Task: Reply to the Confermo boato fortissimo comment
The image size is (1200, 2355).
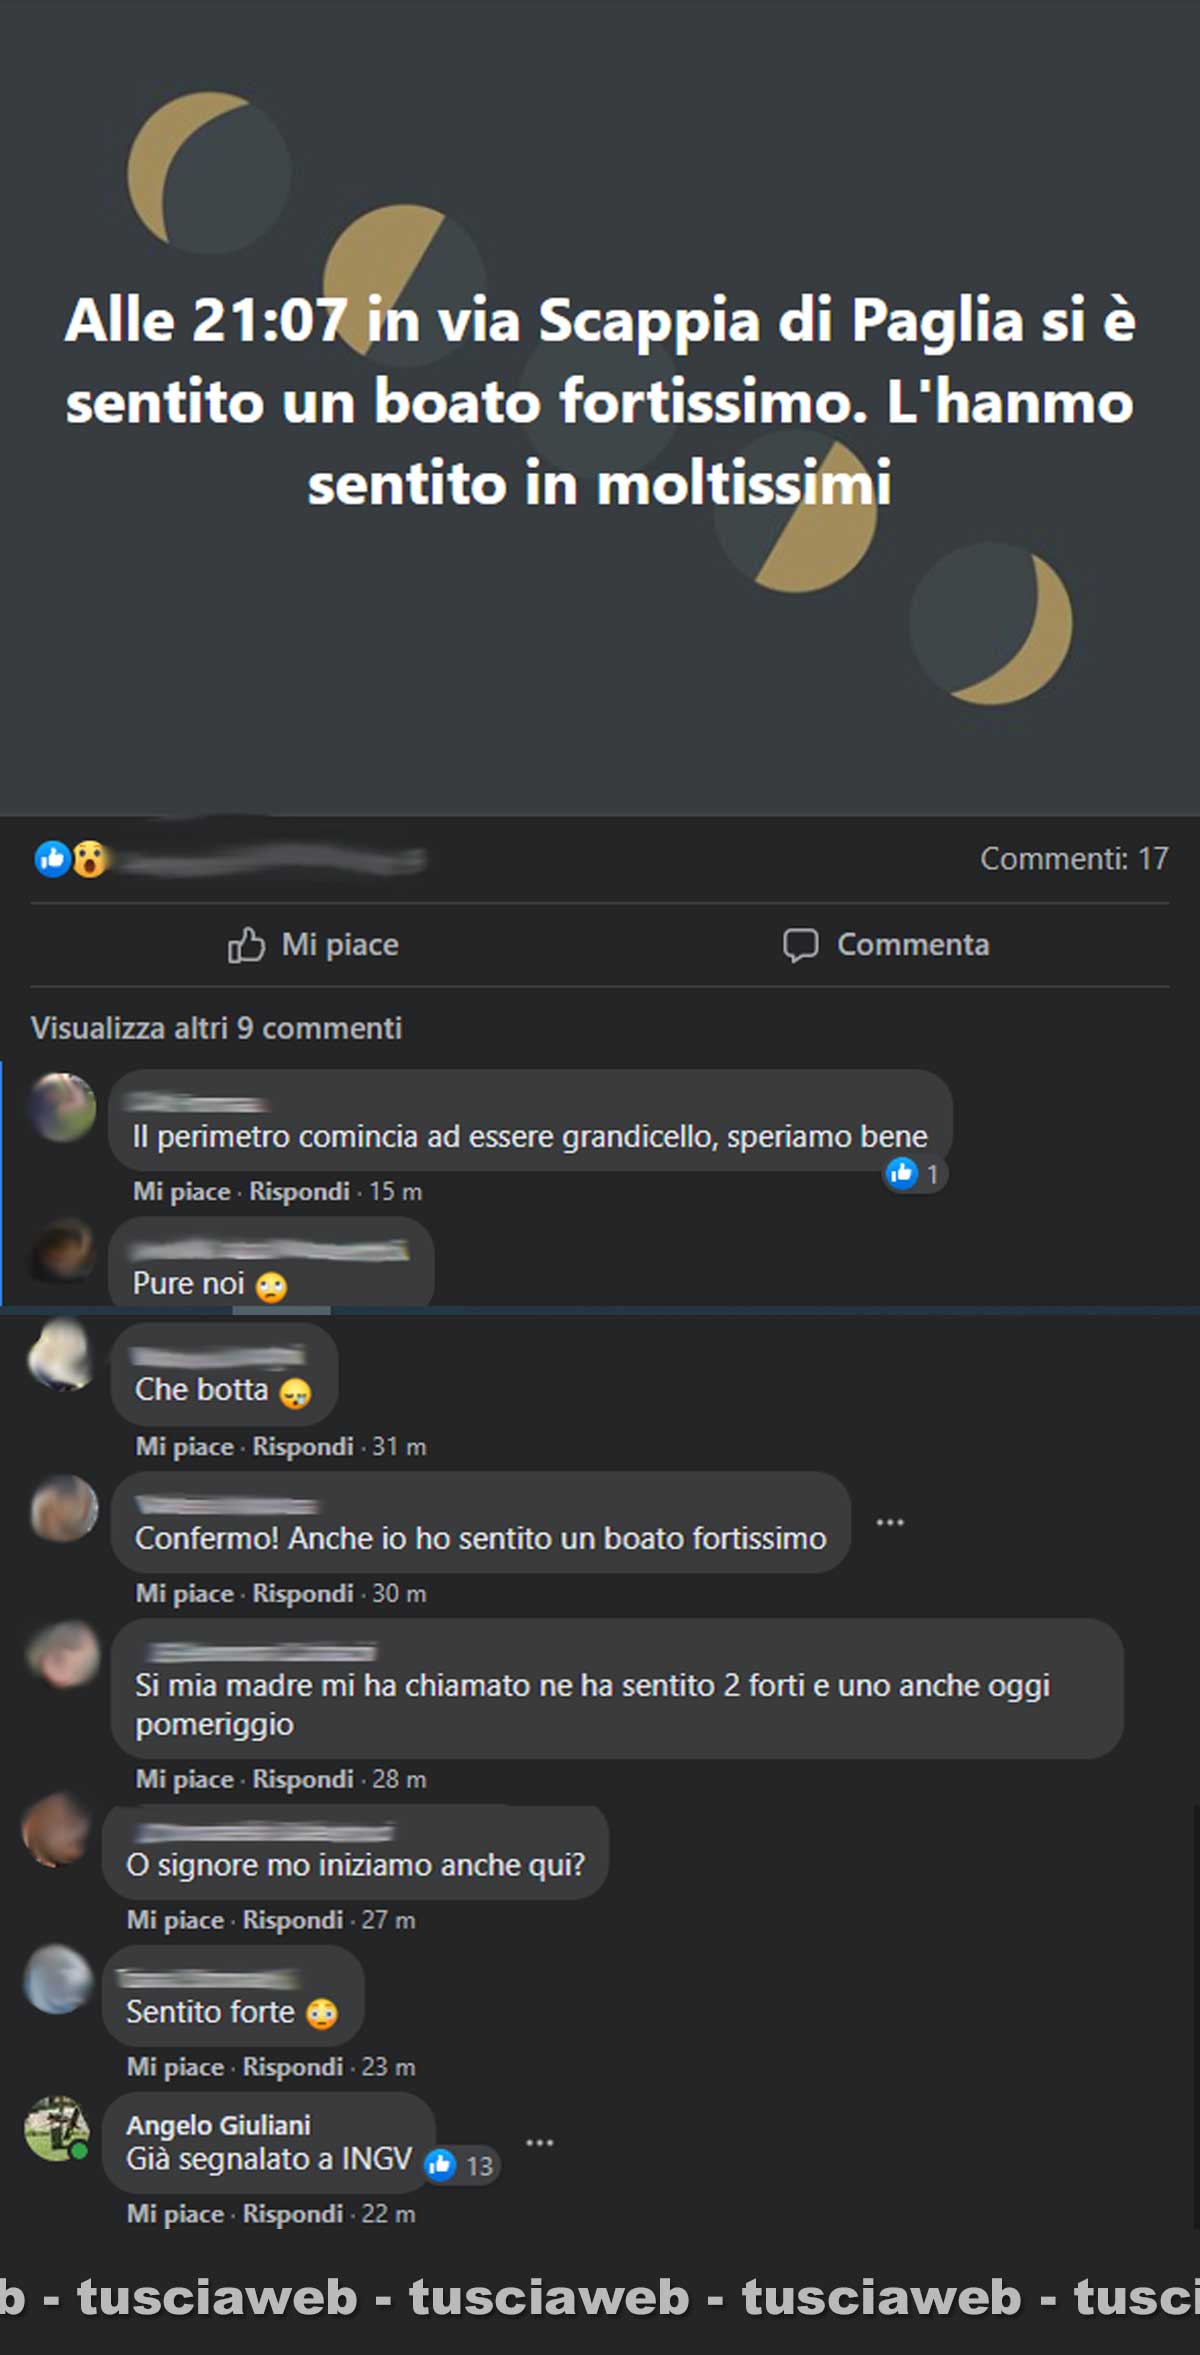Action: click(303, 1593)
